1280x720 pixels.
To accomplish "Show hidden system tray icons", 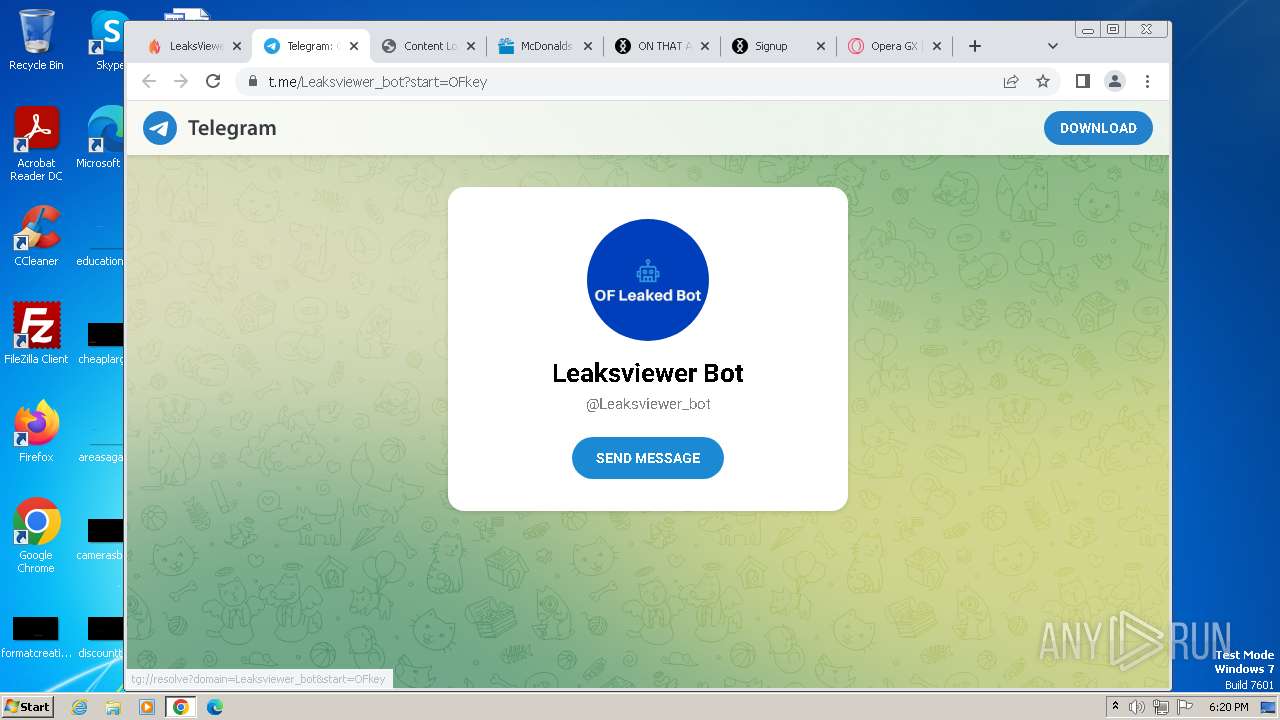I will [x=1115, y=707].
